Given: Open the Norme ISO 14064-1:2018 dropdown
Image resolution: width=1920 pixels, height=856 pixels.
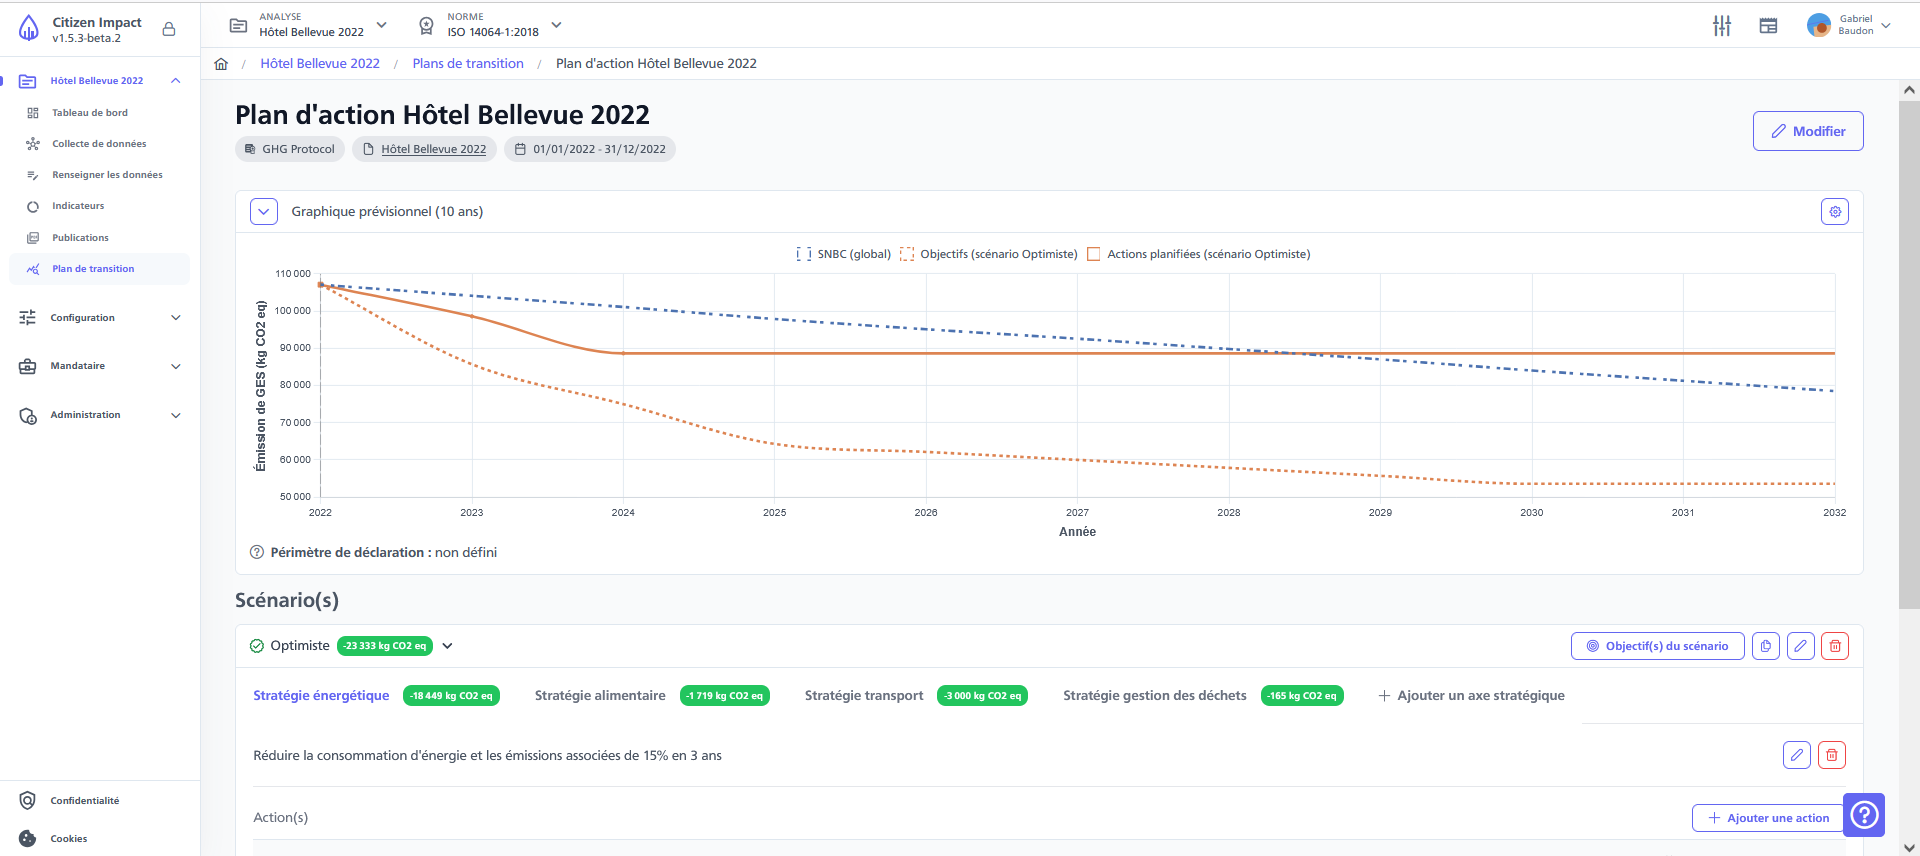Looking at the screenshot, I should (x=557, y=25).
